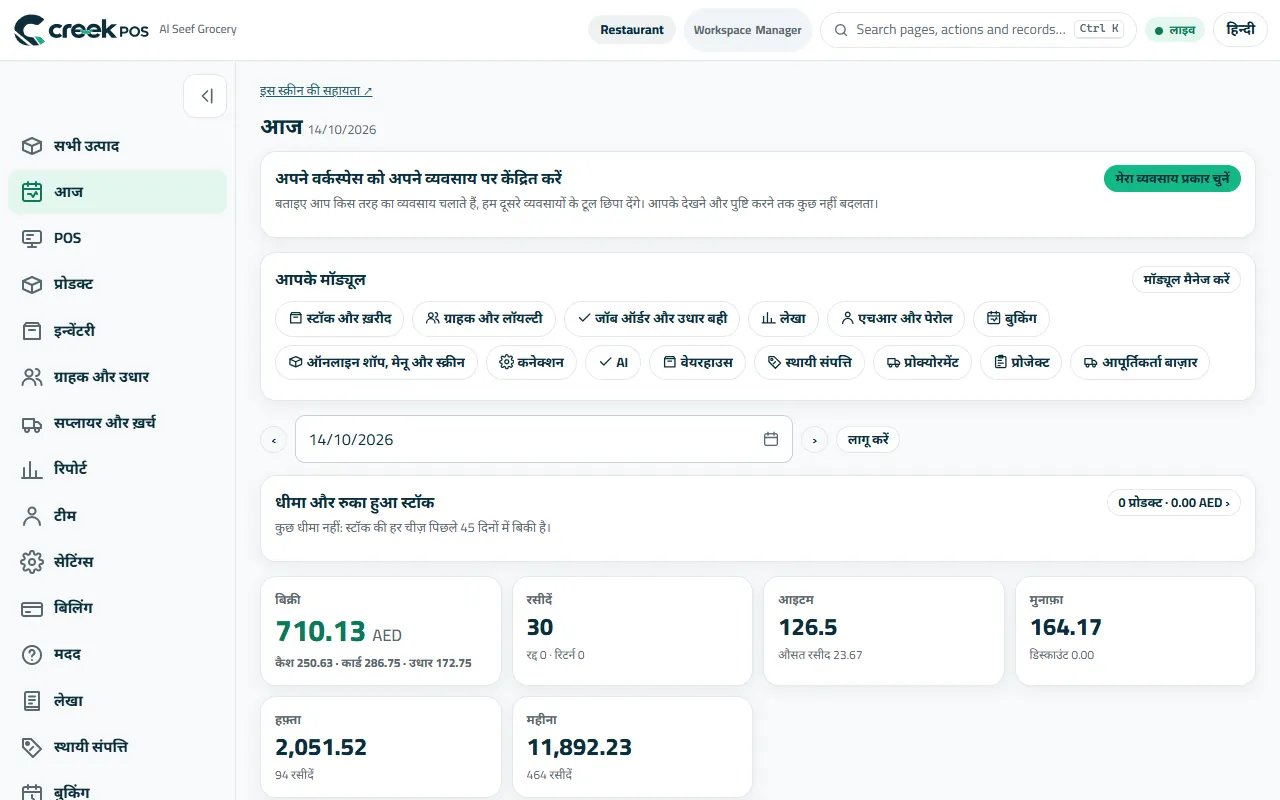This screenshot has width=1280, height=800.
Task: Switch to Workspace Manager
Action: (748, 30)
